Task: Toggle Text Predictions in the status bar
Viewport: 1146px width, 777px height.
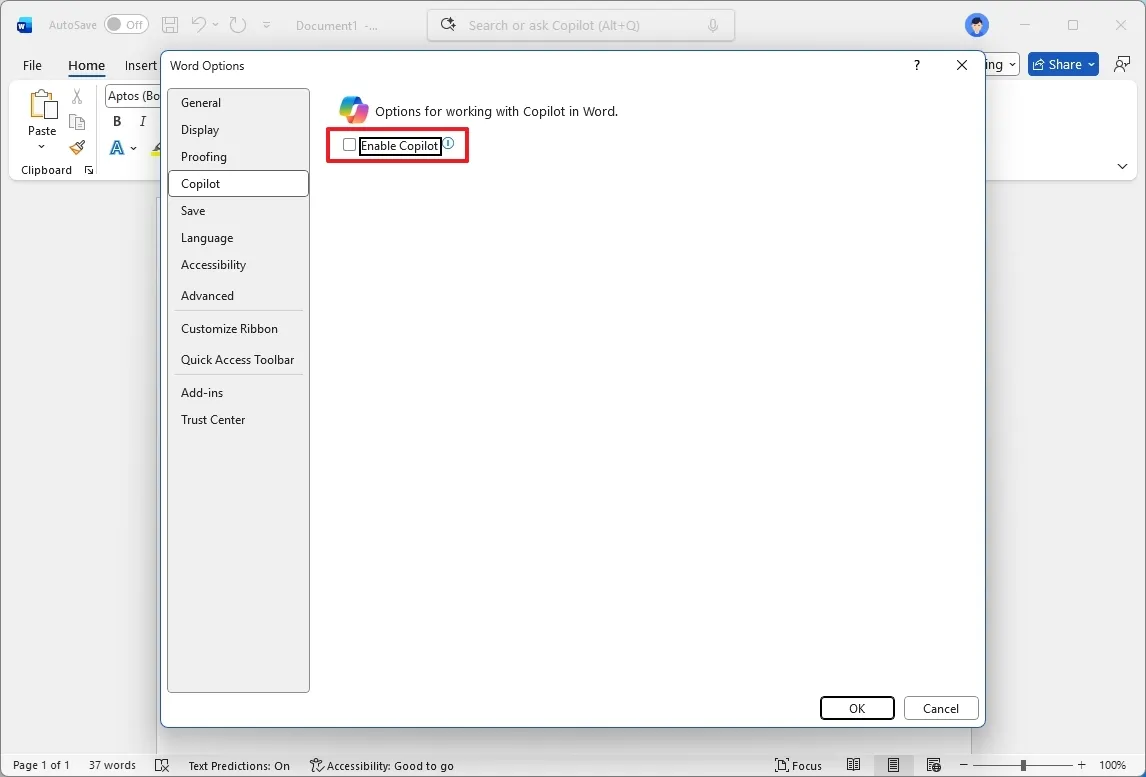Action: click(239, 765)
